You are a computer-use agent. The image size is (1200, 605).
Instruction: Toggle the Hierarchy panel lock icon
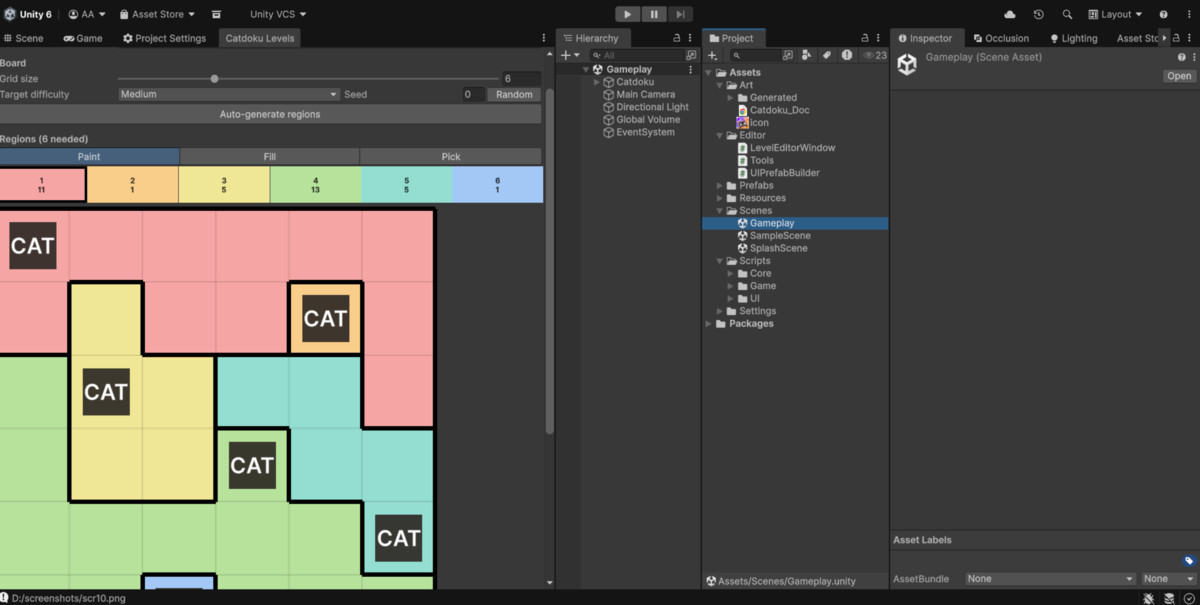click(677, 38)
